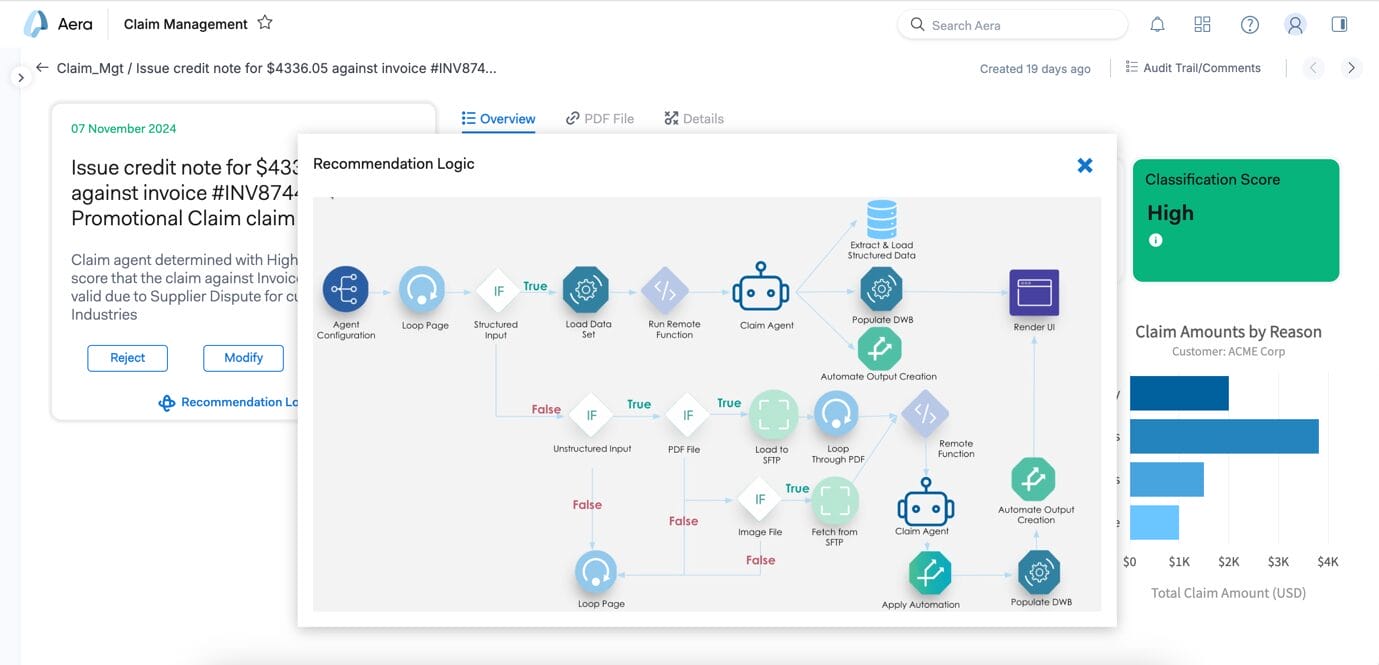Viewport: 1379px width, 665px height.
Task: Go to the next claim arrow
Action: (x=1351, y=68)
